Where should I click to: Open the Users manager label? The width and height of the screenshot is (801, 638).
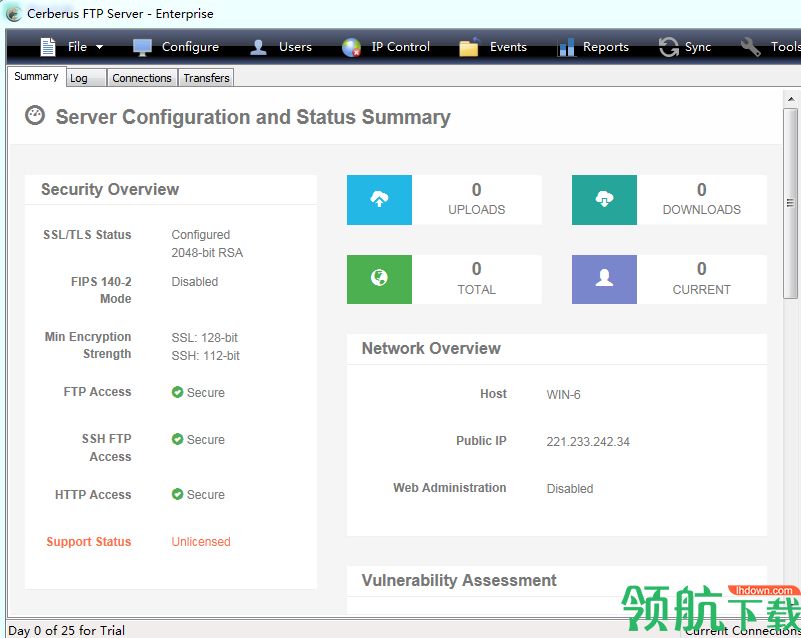click(x=295, y=47)
